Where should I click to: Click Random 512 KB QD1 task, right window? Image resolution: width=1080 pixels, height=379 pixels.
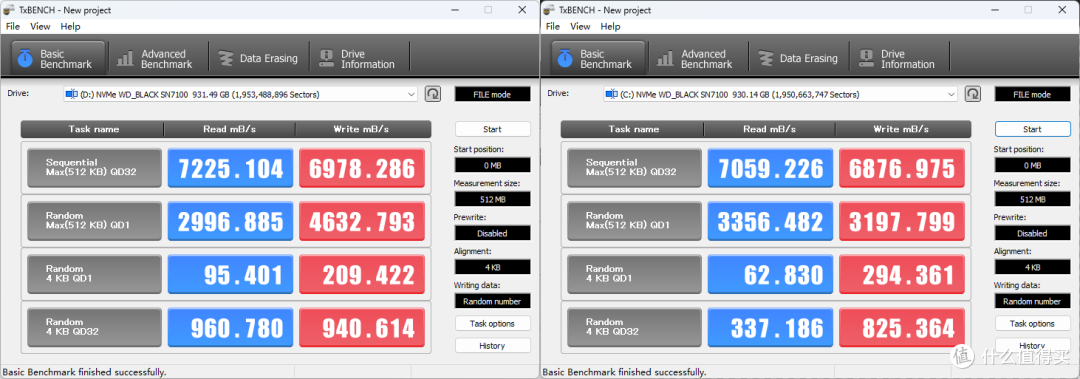[x=634, y=221]
